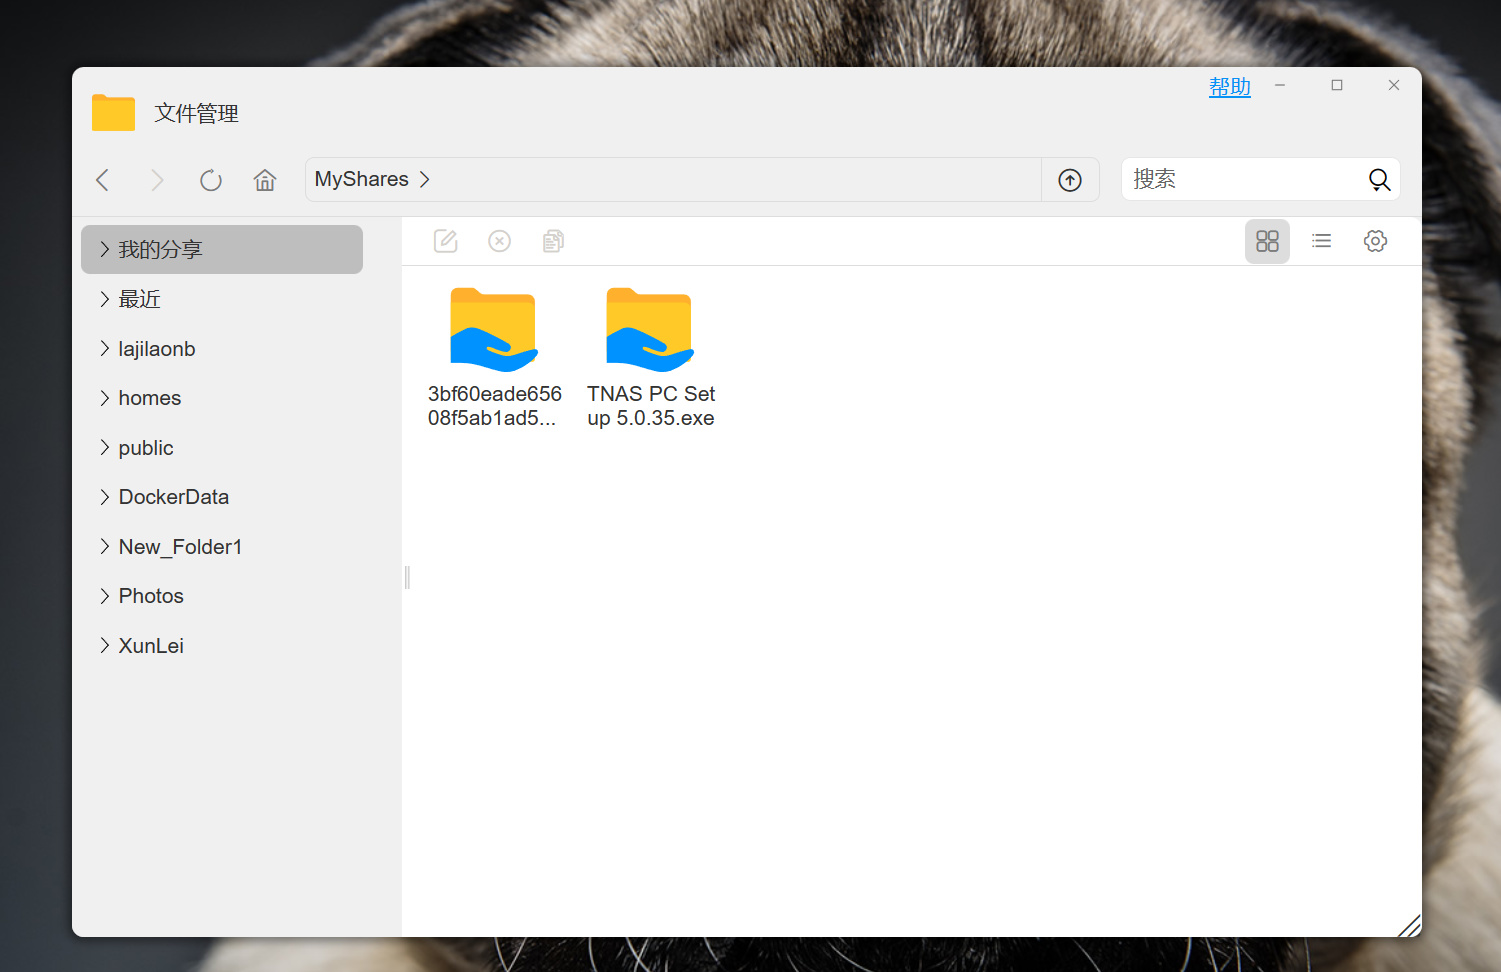Refresh the current folder view
Image resolution: width=1501 pixels, height=972 pixels.
(211, 180)
